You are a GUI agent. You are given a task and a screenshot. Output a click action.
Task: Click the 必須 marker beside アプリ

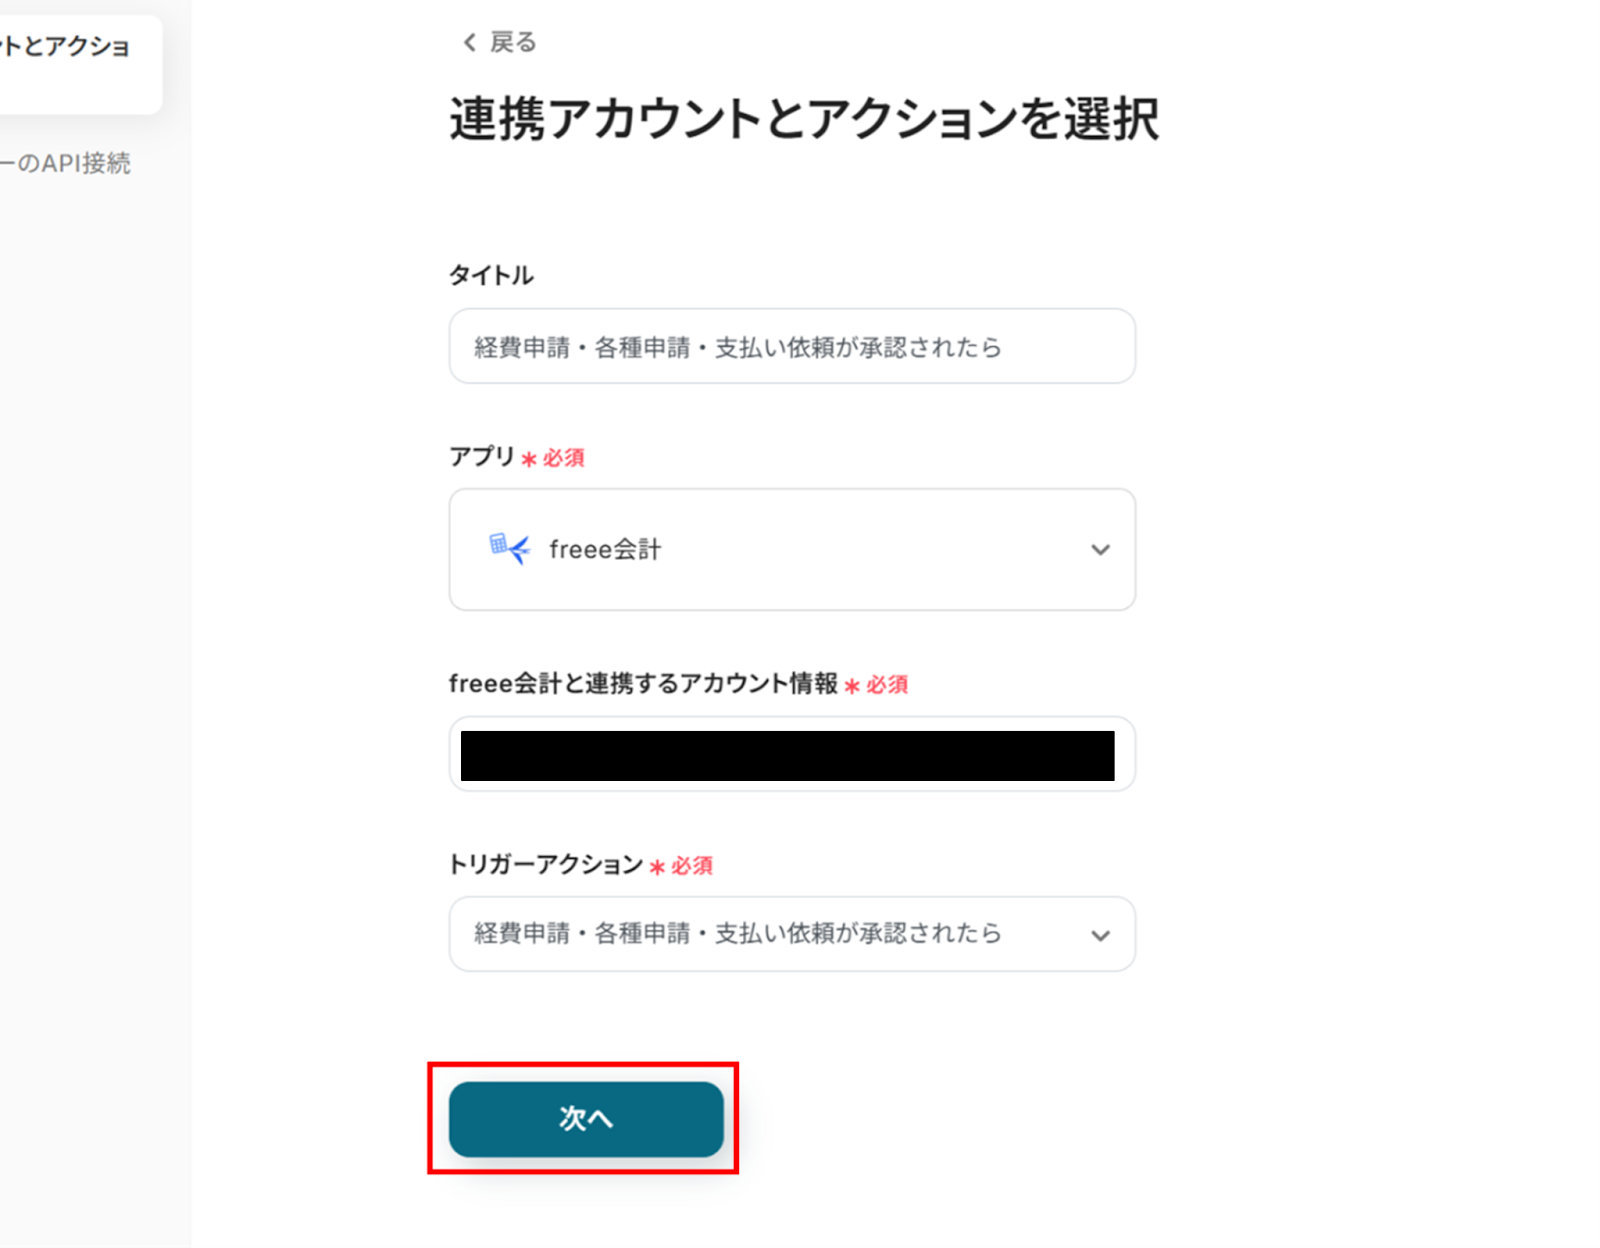[563, 458]
